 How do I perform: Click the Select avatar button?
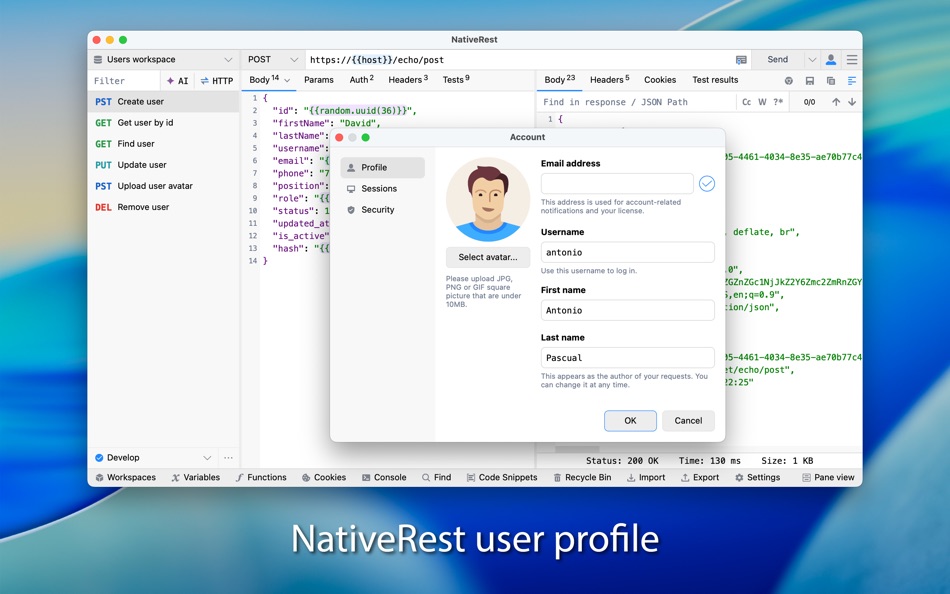(487, 257)
